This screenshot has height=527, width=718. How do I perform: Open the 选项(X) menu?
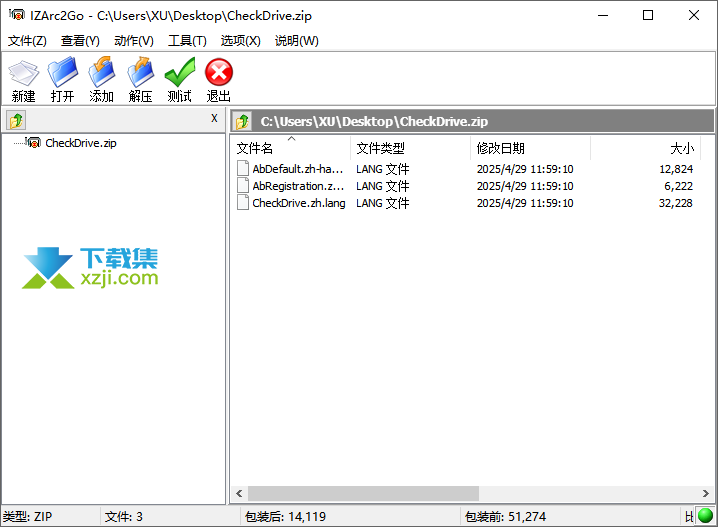[240, 41]
